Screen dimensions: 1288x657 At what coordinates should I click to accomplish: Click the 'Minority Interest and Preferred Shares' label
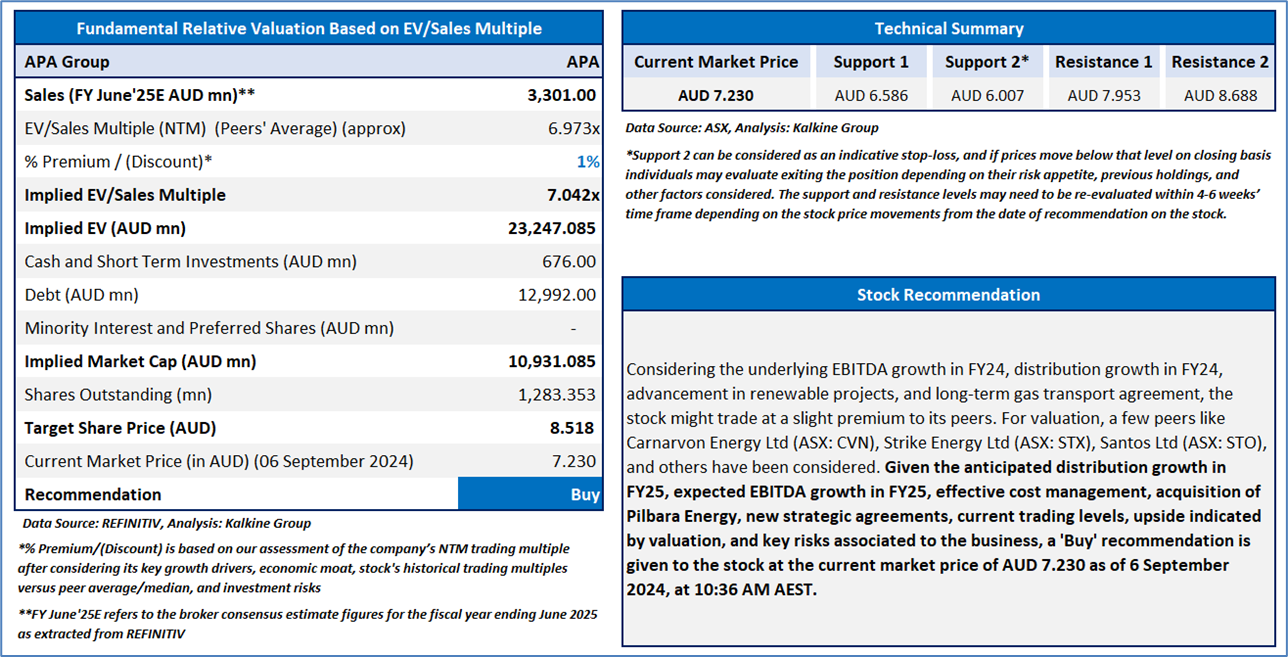pyautogui.click(x=209, y=328)
